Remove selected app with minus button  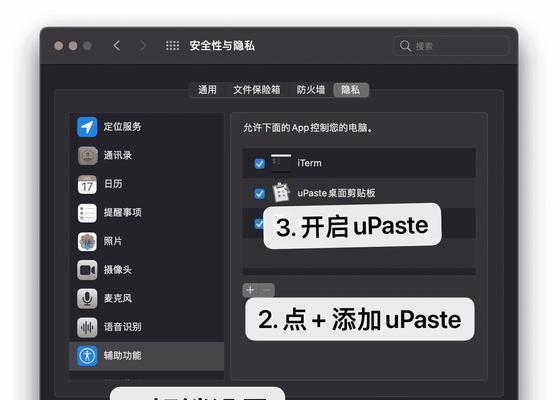(267, 290)
